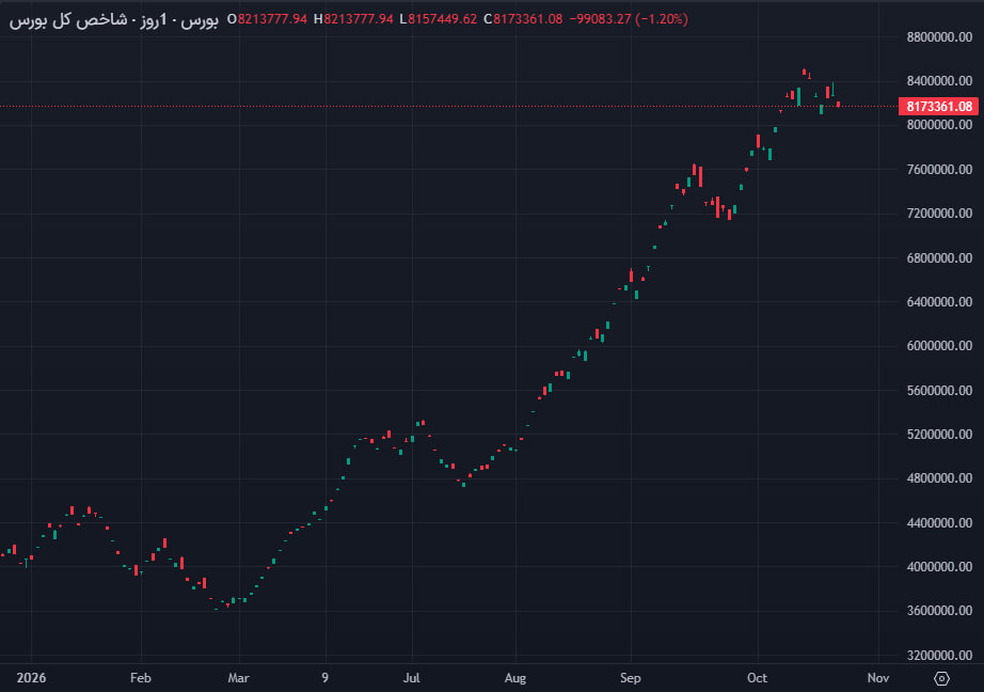Click price axis label 4800000.00
The width and height of the screenshot is (984, 692).
point(939,478)
